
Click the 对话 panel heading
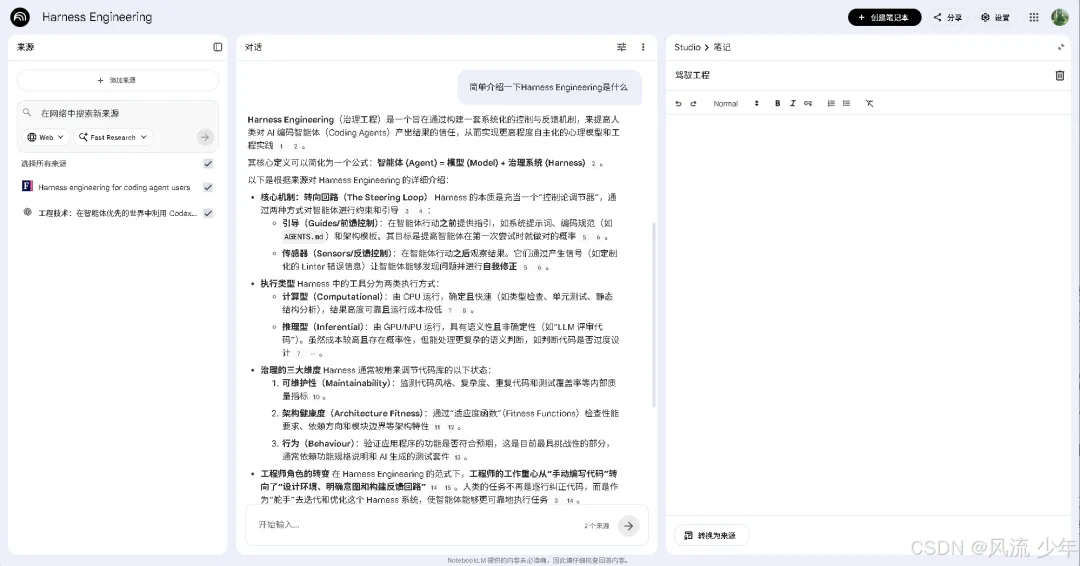(253, 47)
